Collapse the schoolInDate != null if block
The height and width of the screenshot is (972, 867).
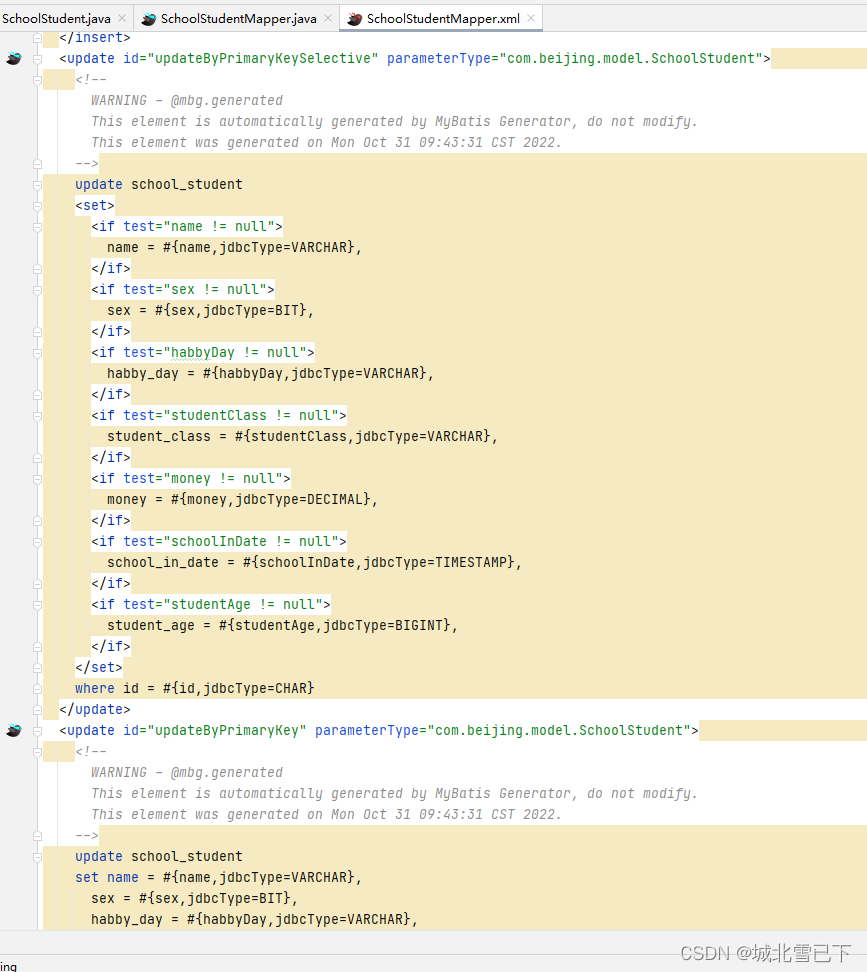pyautogui.click(x=36, y=541)
